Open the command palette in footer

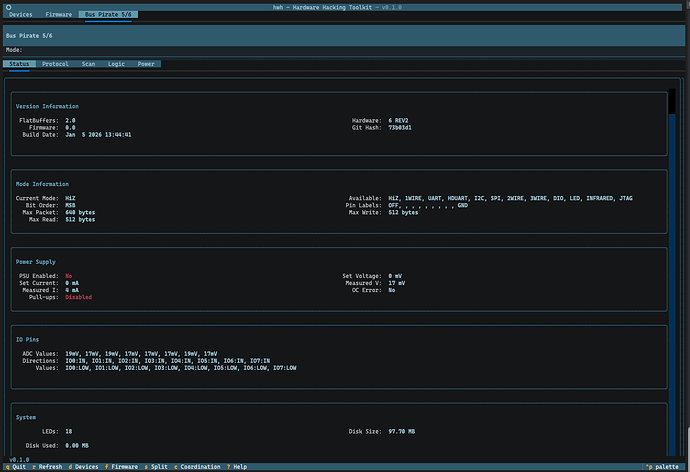pyautogui.click(x=666, y=466)
